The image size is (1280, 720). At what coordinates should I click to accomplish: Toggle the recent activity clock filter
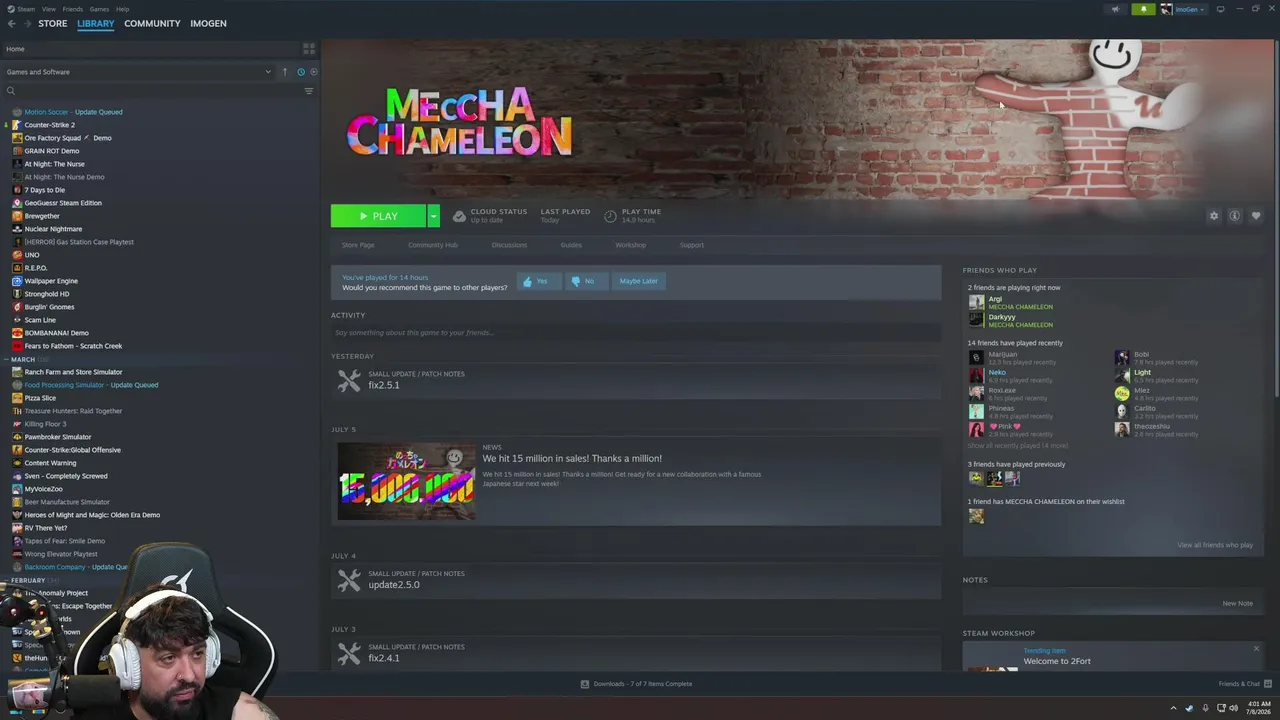point(300,72)
